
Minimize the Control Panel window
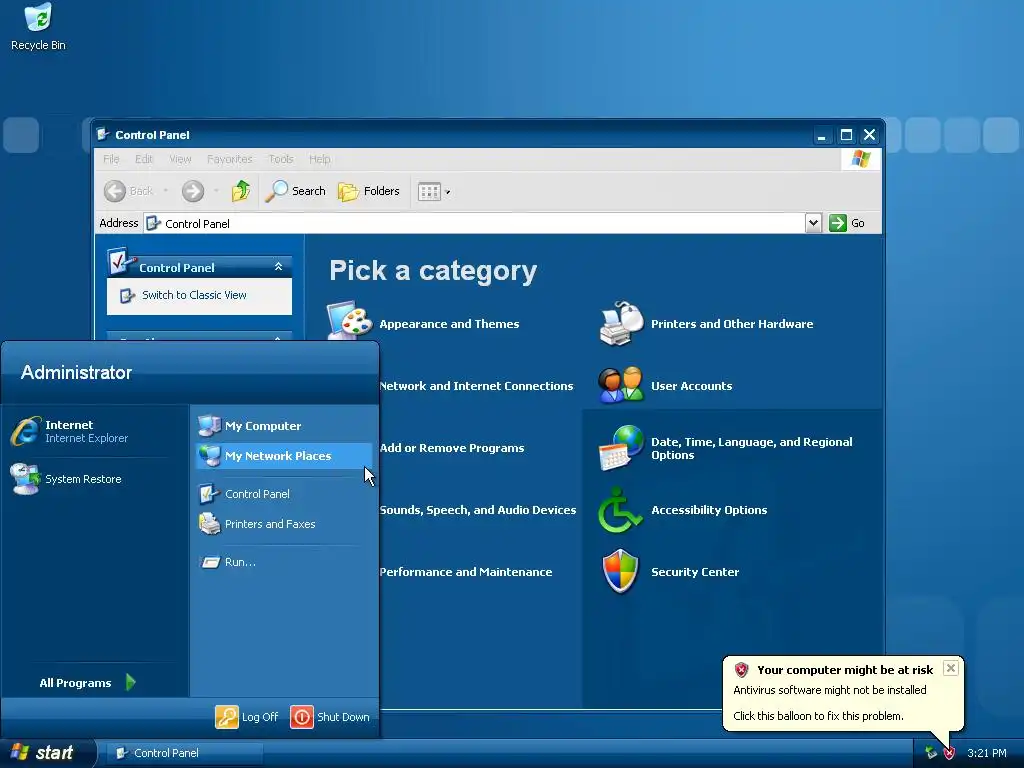pyautogui.click(x=822, y=135)
